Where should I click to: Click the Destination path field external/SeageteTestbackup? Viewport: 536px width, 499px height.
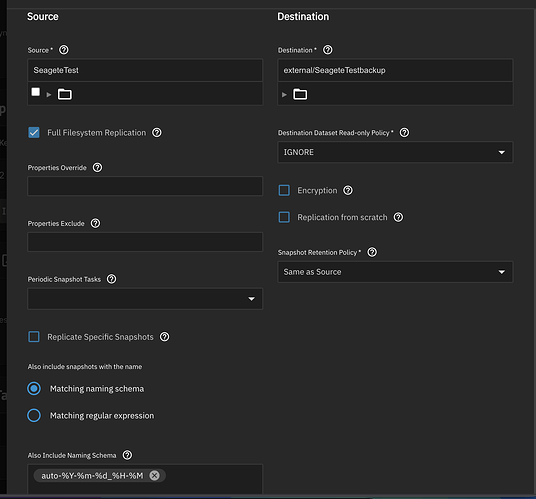coord(395,70)
